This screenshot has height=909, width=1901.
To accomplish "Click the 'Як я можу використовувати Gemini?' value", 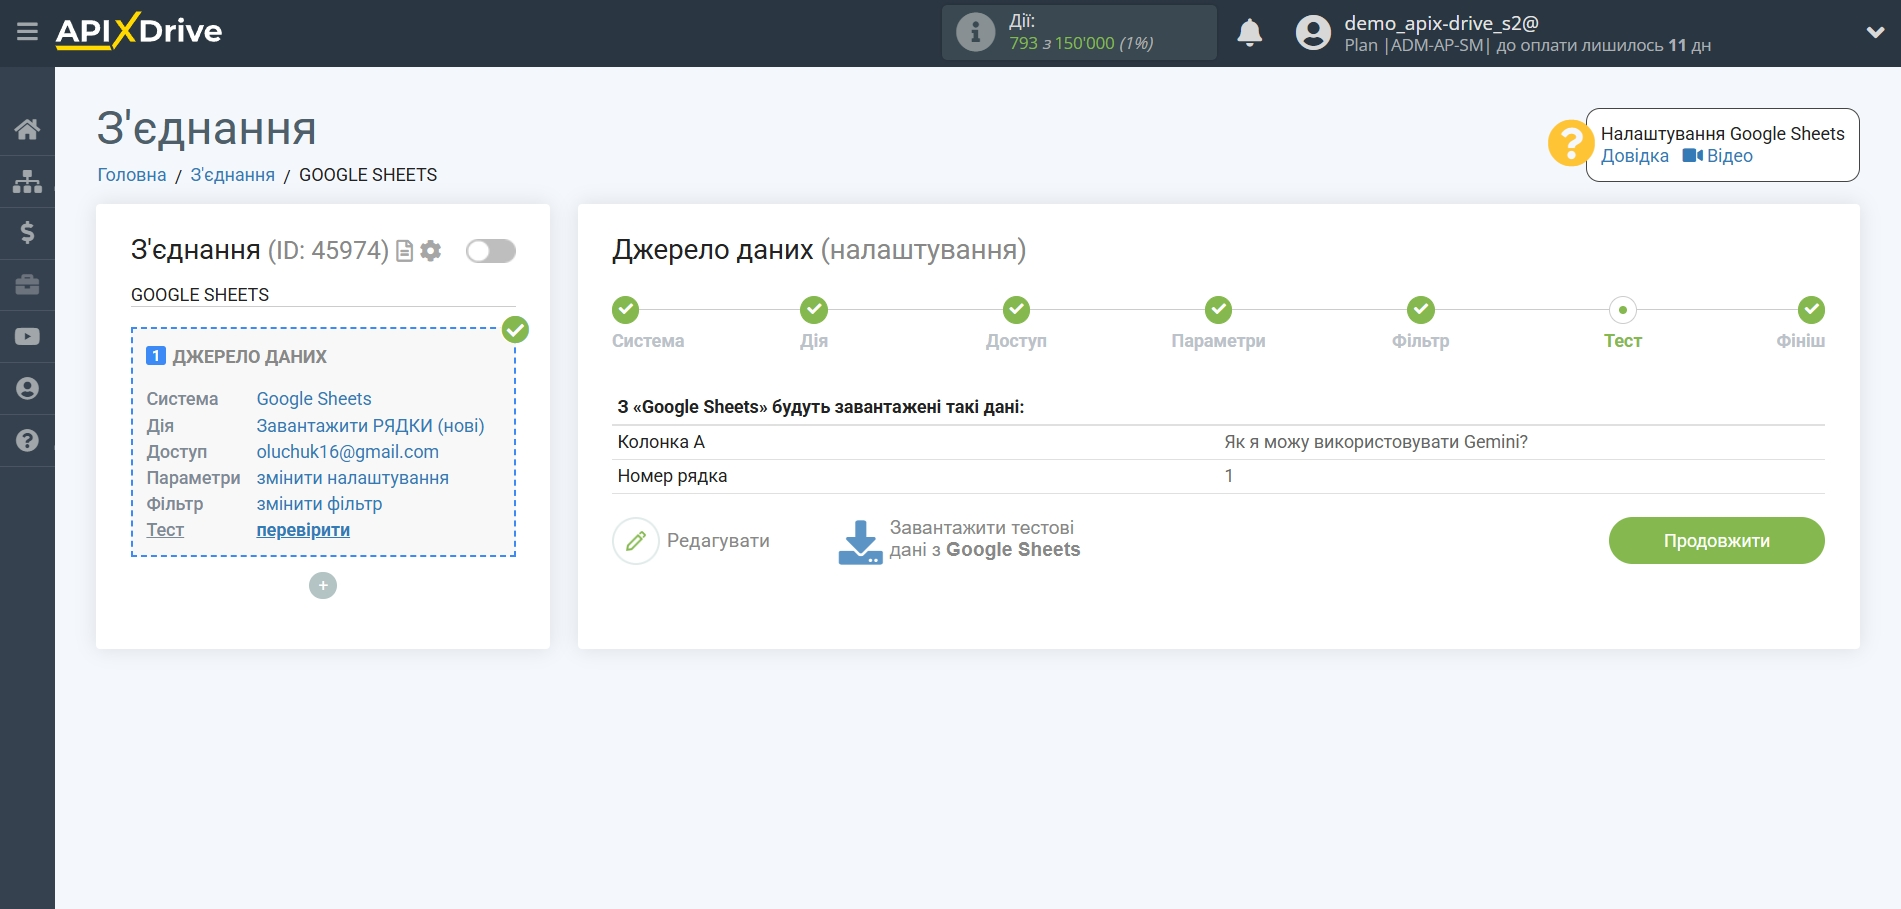I will coord(1376,442).
